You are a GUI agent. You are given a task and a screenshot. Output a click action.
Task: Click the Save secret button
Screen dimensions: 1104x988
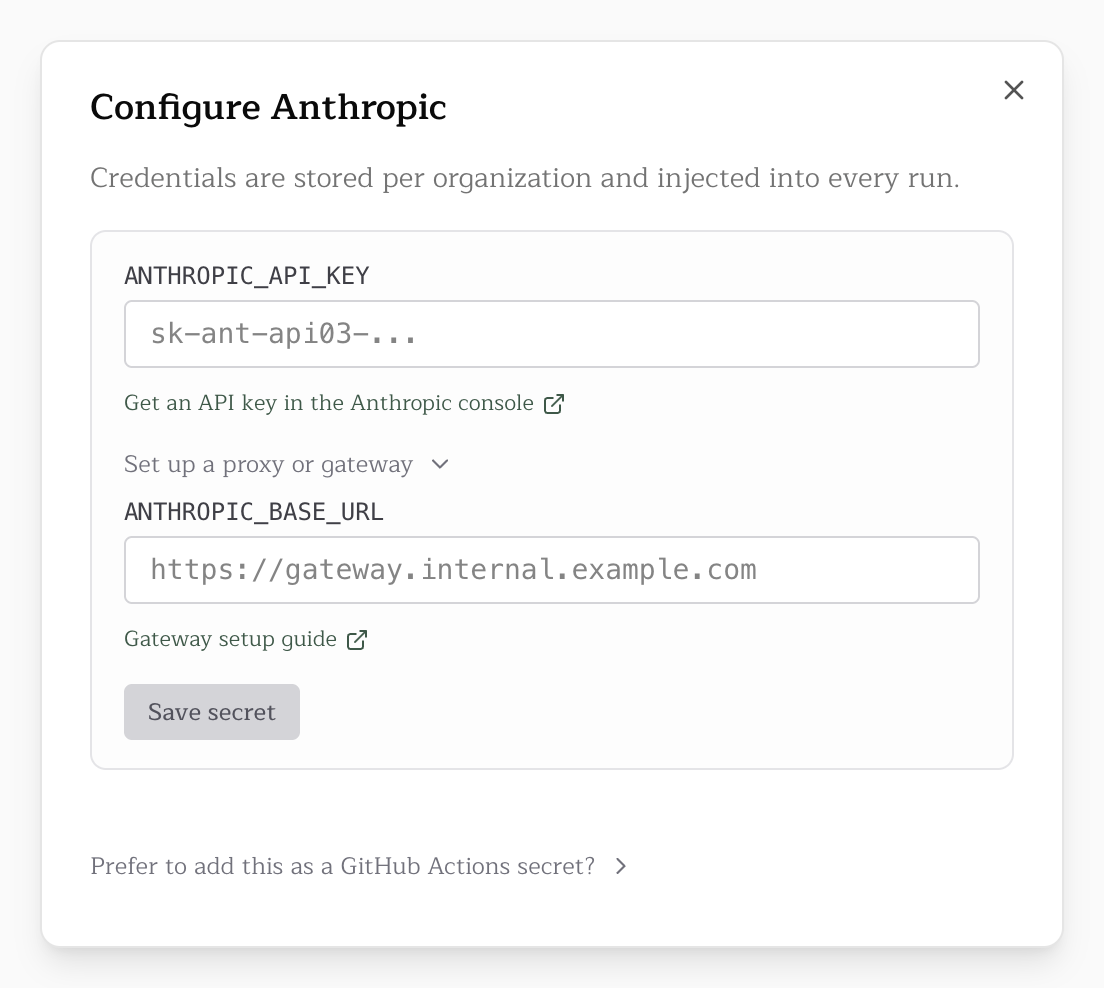[212, 712]
